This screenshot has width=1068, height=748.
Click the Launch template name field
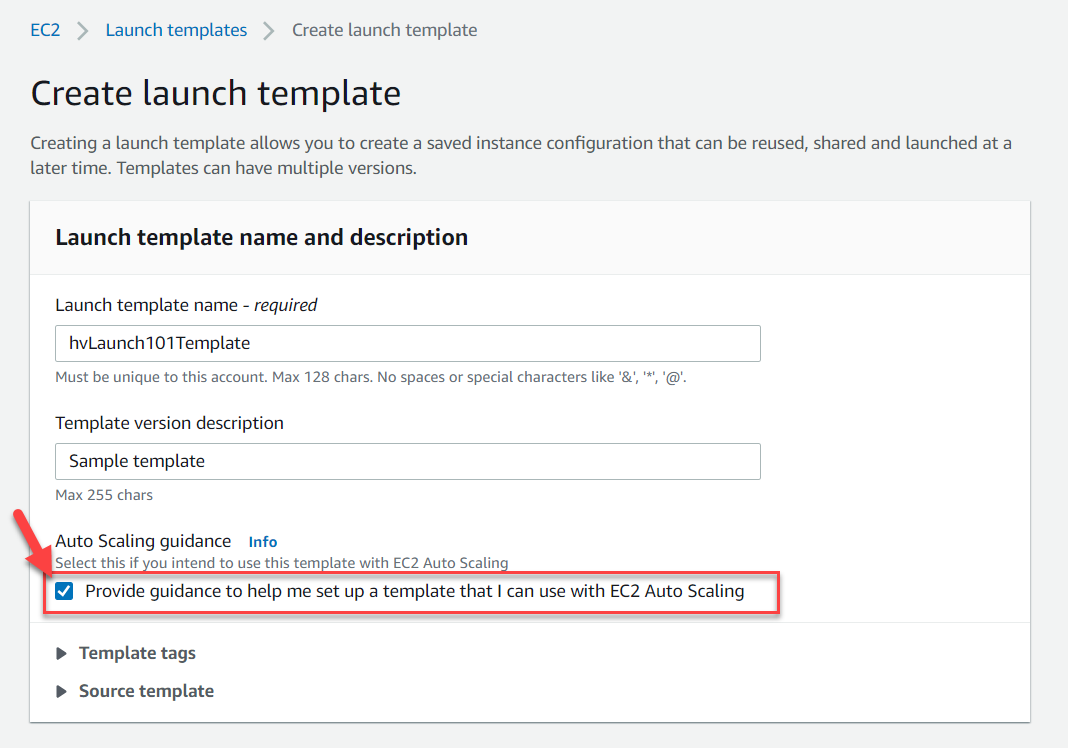pos(407,343)
